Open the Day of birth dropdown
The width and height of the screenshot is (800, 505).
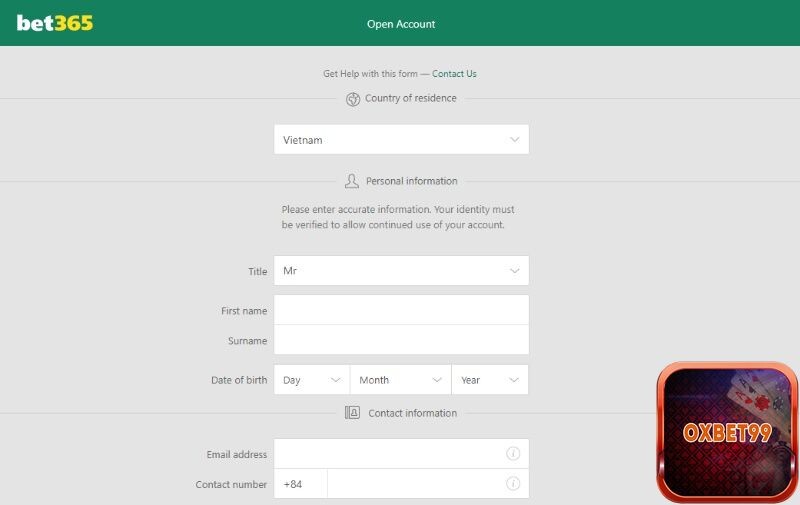tap(311, 380)
